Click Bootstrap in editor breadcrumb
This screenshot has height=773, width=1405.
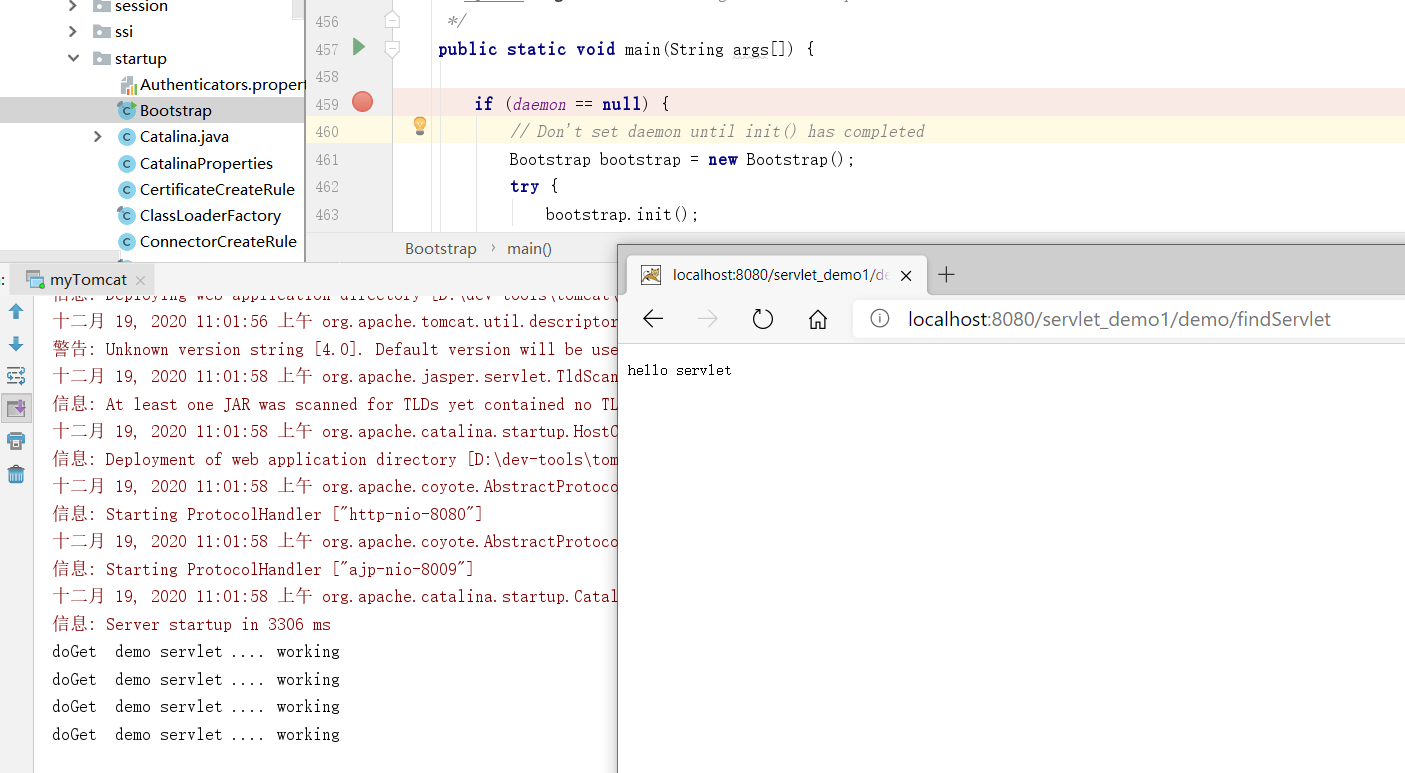click(x=441, y=248)
